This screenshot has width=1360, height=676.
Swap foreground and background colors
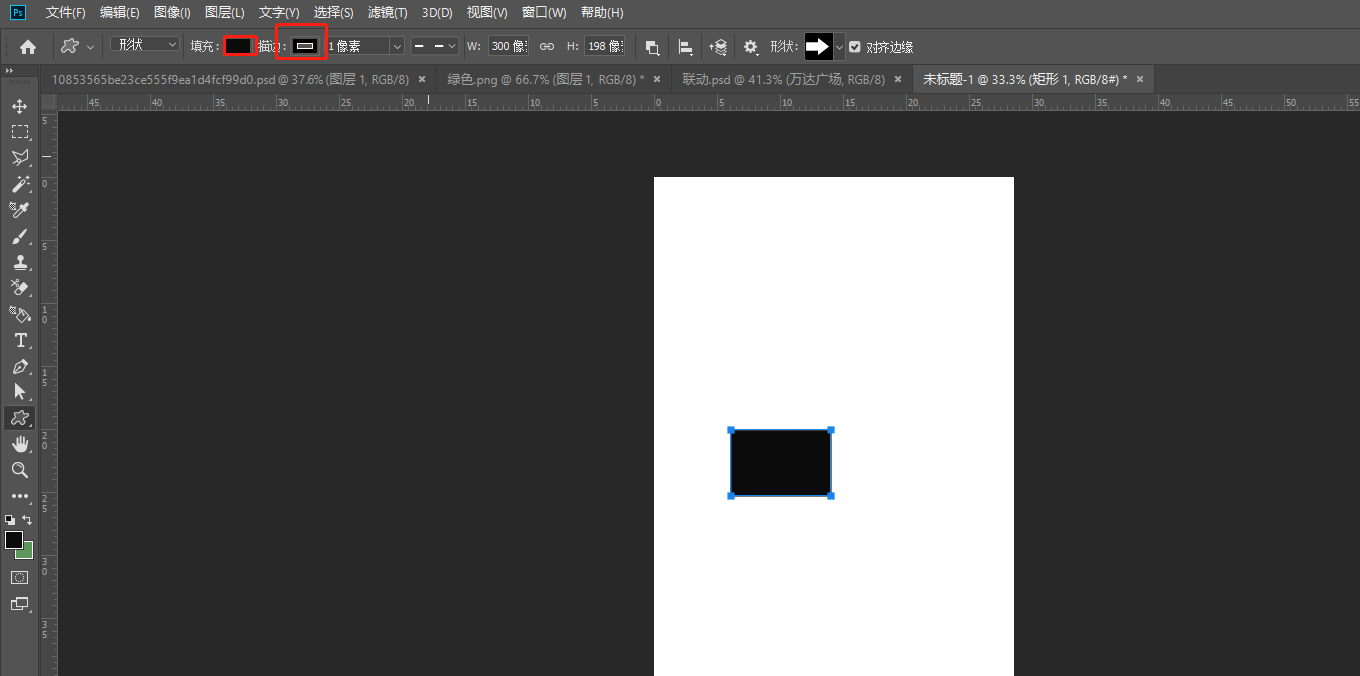tap(27, 520)
